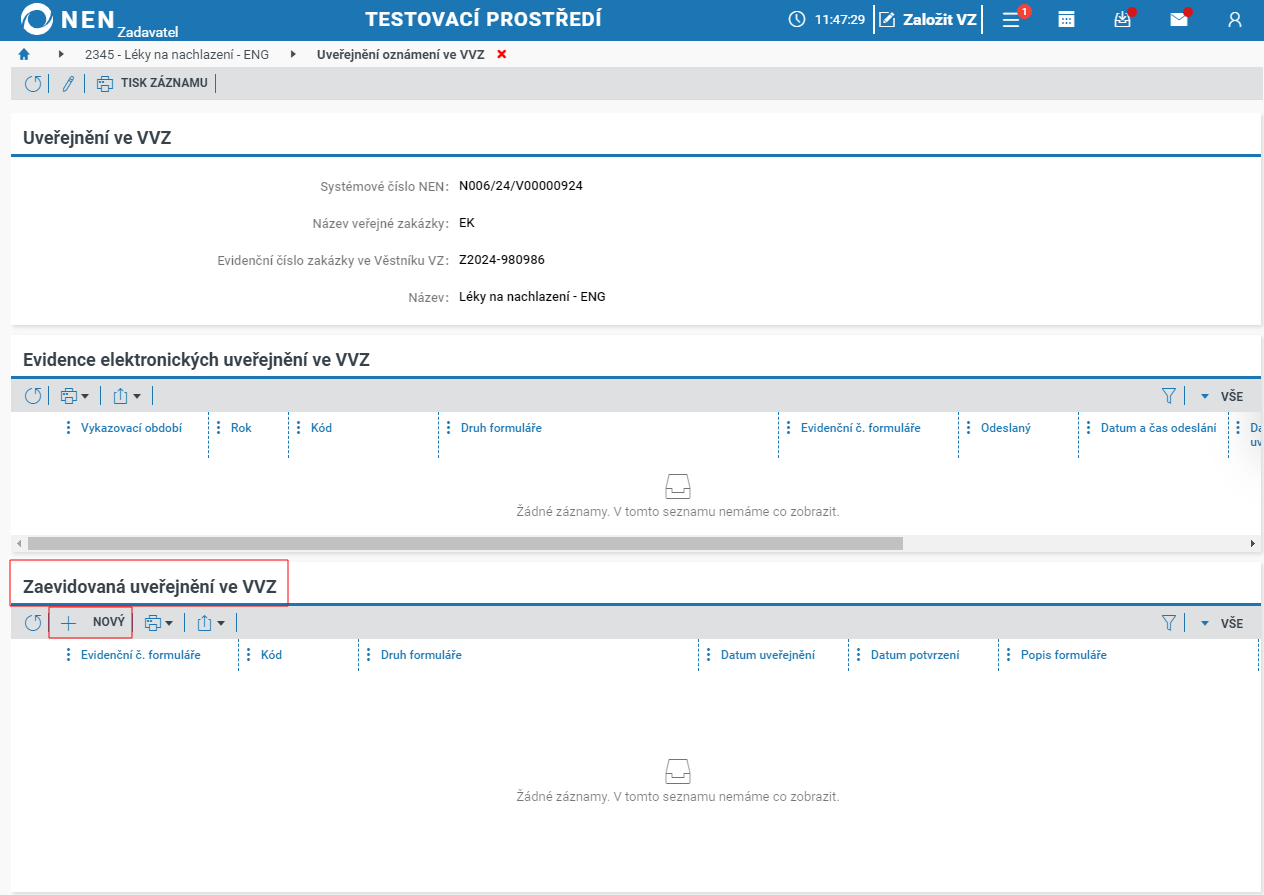Open the user profile icon

click(1235, 19)
